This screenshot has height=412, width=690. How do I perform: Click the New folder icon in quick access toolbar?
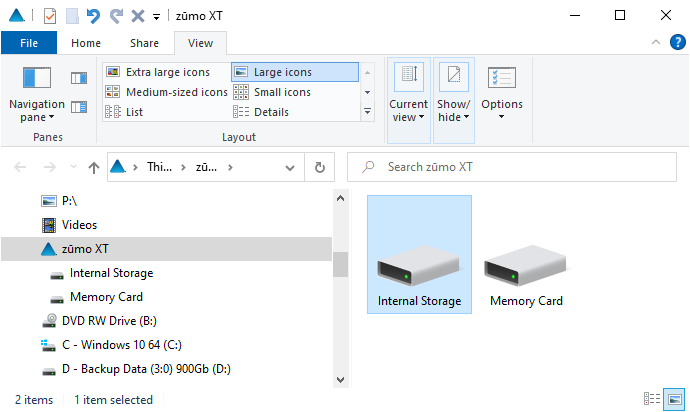click(72, 16)
